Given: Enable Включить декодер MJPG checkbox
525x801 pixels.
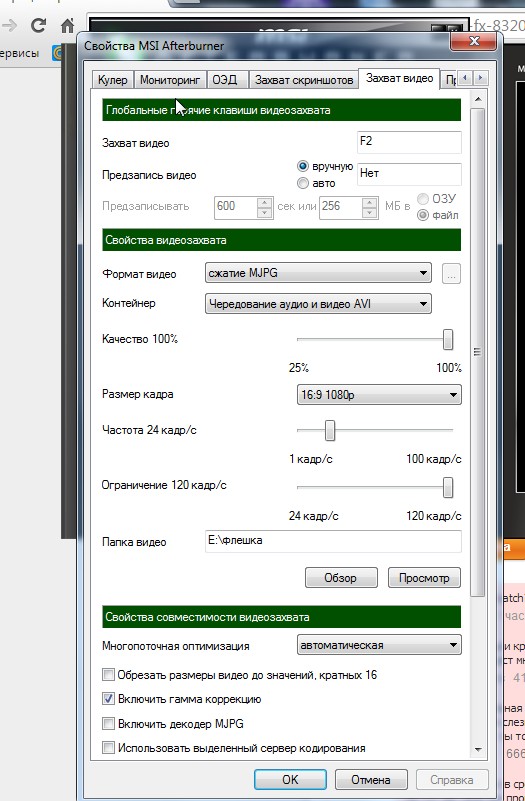Looking at the screenshot, I should coord(108,723).
